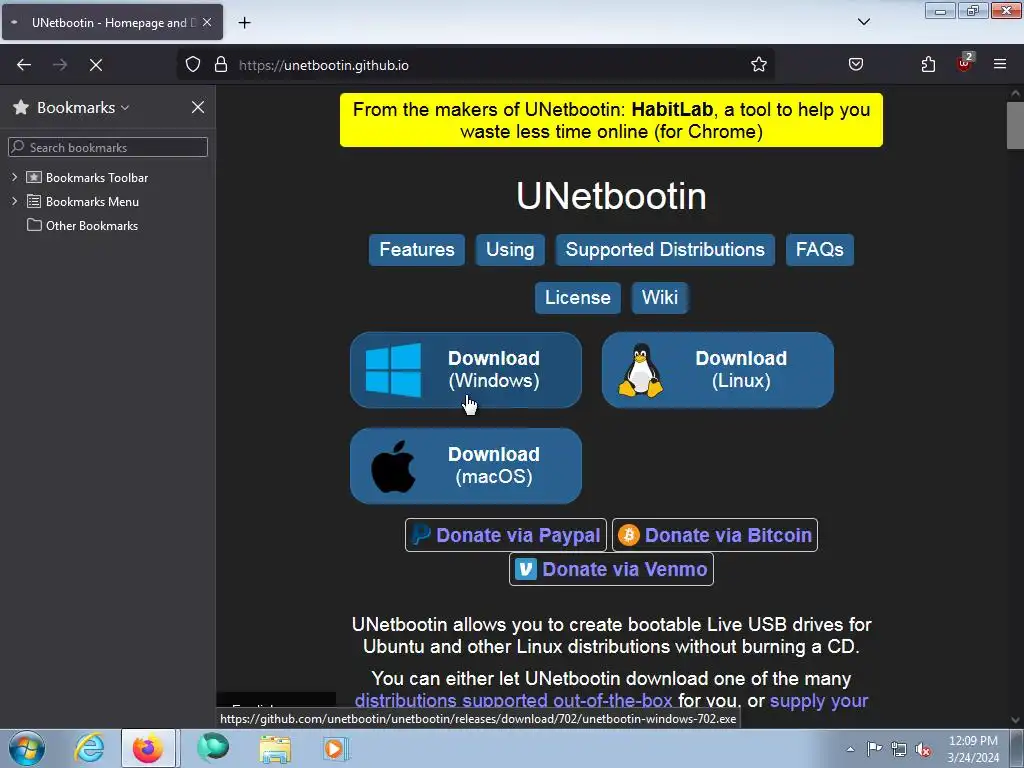Open the Features section
This screenshot has height=768, width=1024.
(417, 249)
